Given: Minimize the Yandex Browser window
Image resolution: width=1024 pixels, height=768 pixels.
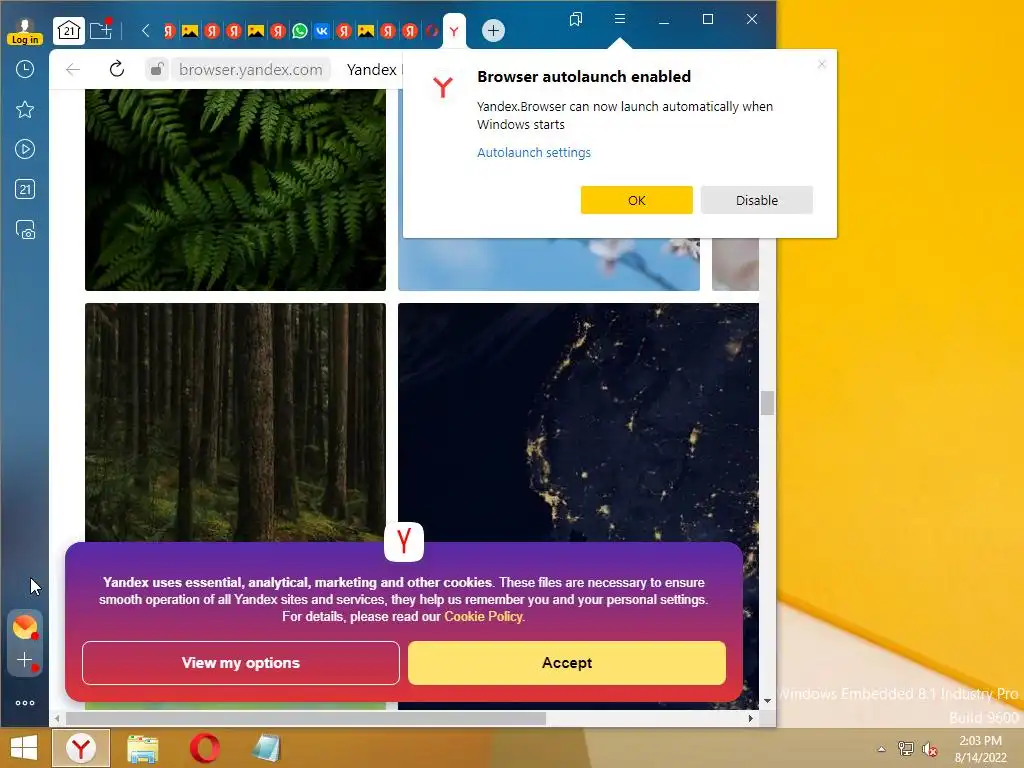Looking at the screenshot, I should pos(664,20).
